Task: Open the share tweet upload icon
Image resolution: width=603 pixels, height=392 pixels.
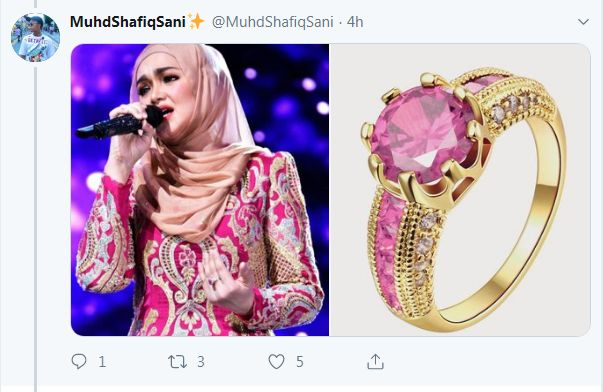Action: pos(375,362)
